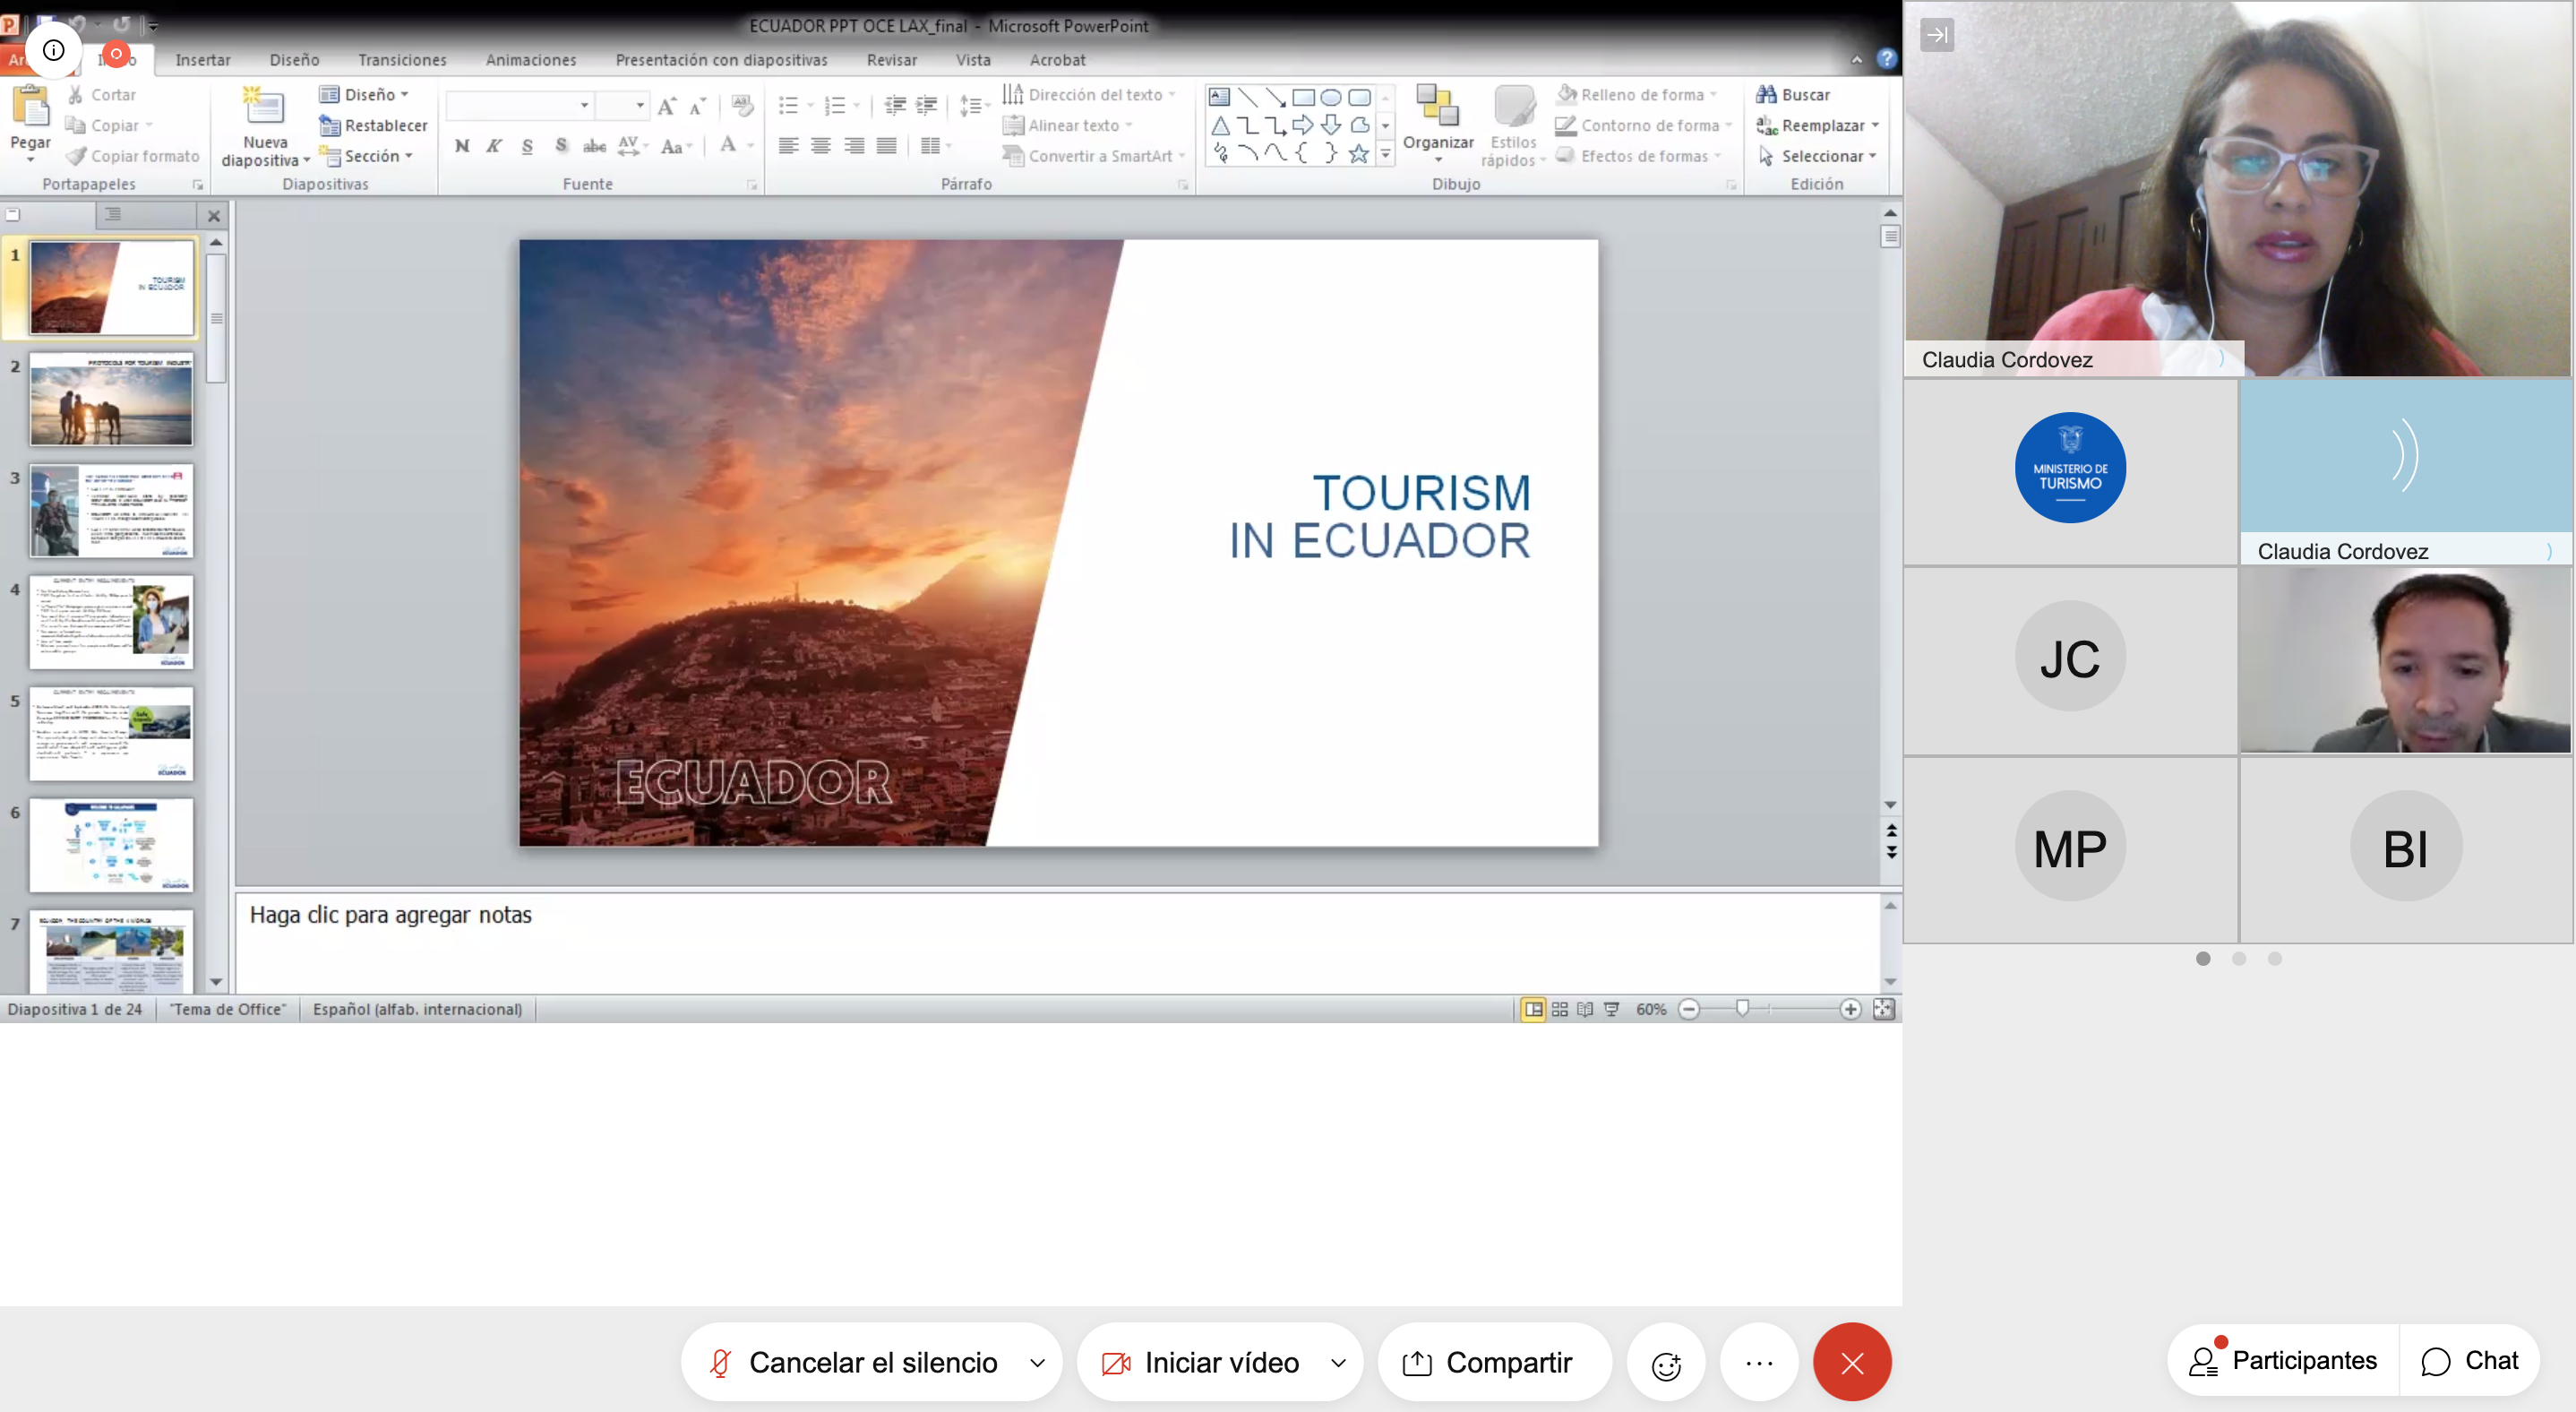Viewport: 2576px width, 1412px height.
Task: Open the Chat panel
Action: (x=2470, y=1360)
